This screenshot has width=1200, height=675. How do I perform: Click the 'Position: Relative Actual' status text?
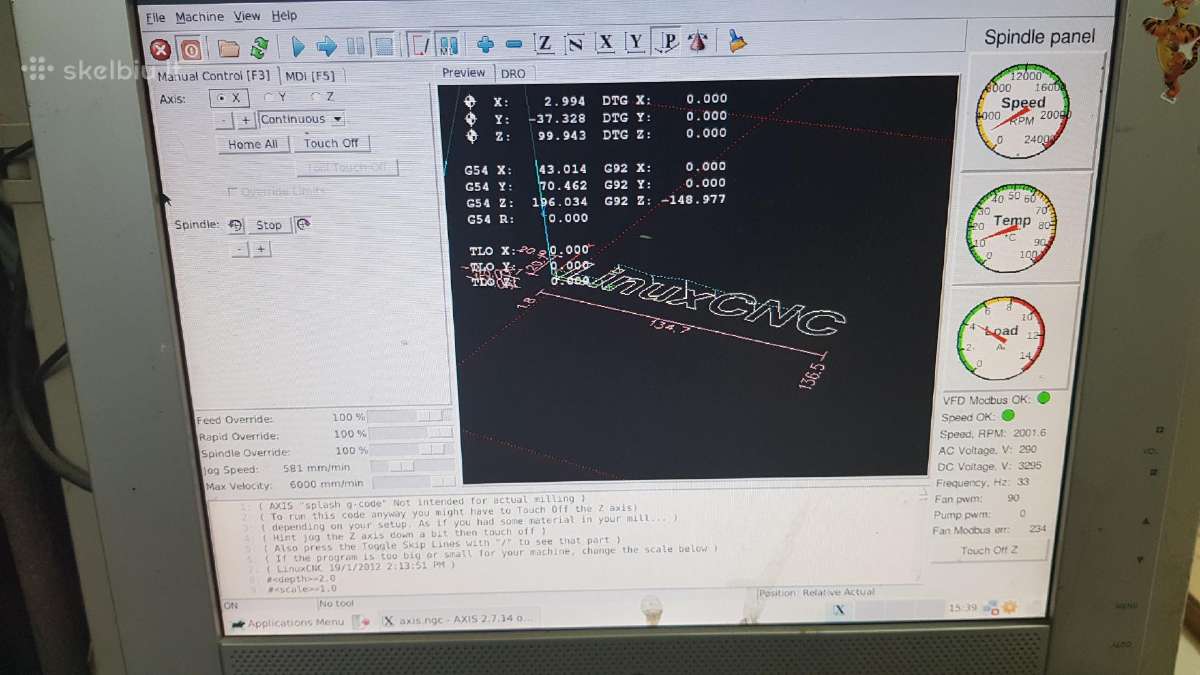815,592
